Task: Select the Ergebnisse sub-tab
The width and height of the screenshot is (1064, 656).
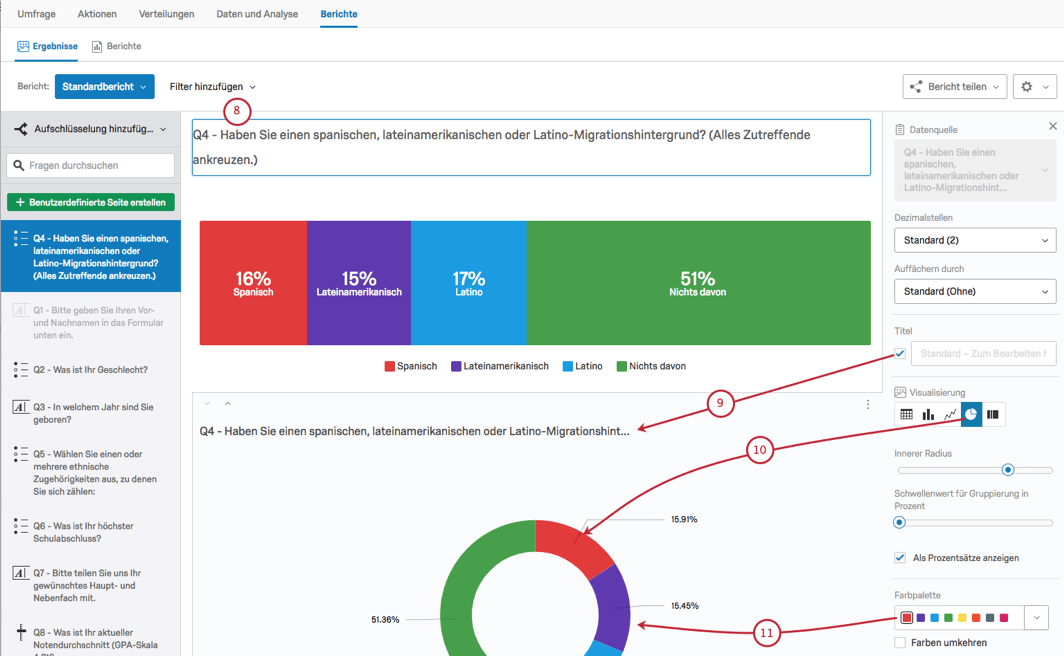Action: point(48,46)
